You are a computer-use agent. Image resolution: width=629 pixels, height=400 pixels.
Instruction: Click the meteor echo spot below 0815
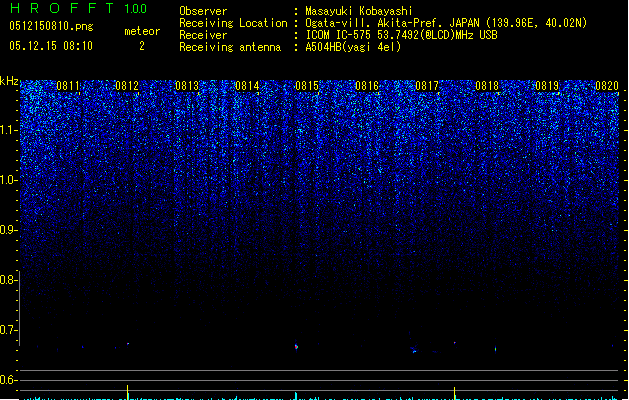(x=296, y=347)
